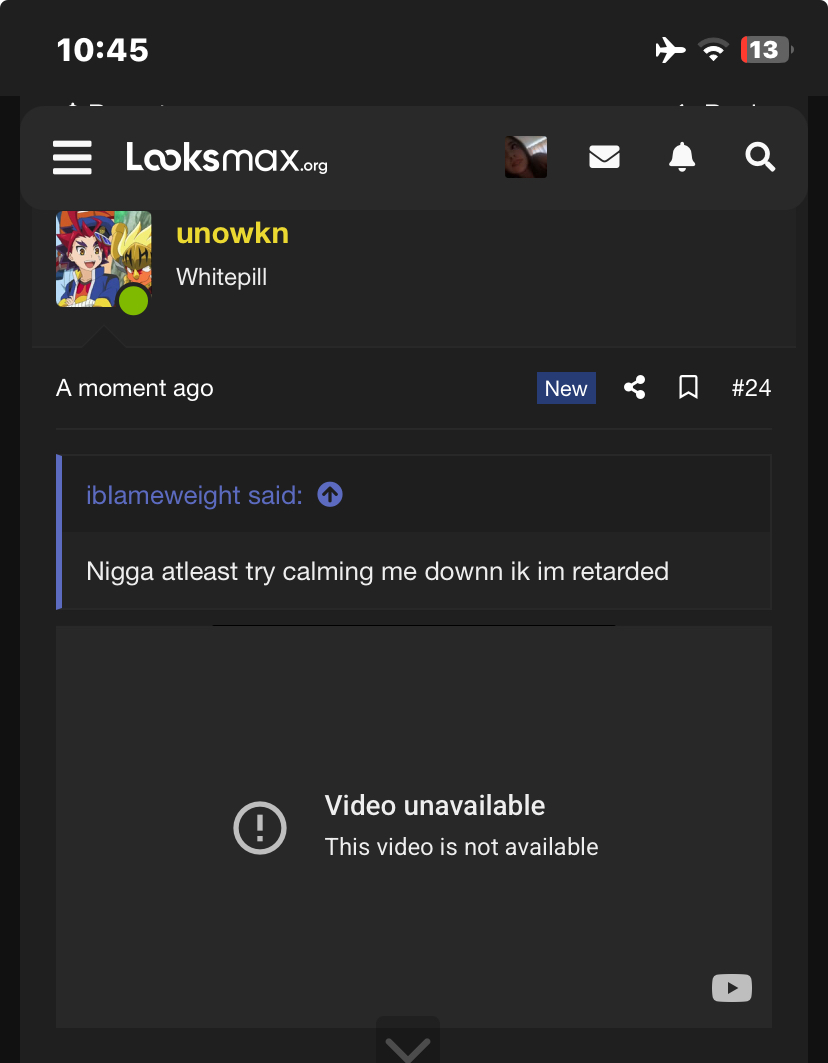This screenshot has width=828, height=1063.
Task: Open unowkn's user profile name
Action: [x=232, y=234]
